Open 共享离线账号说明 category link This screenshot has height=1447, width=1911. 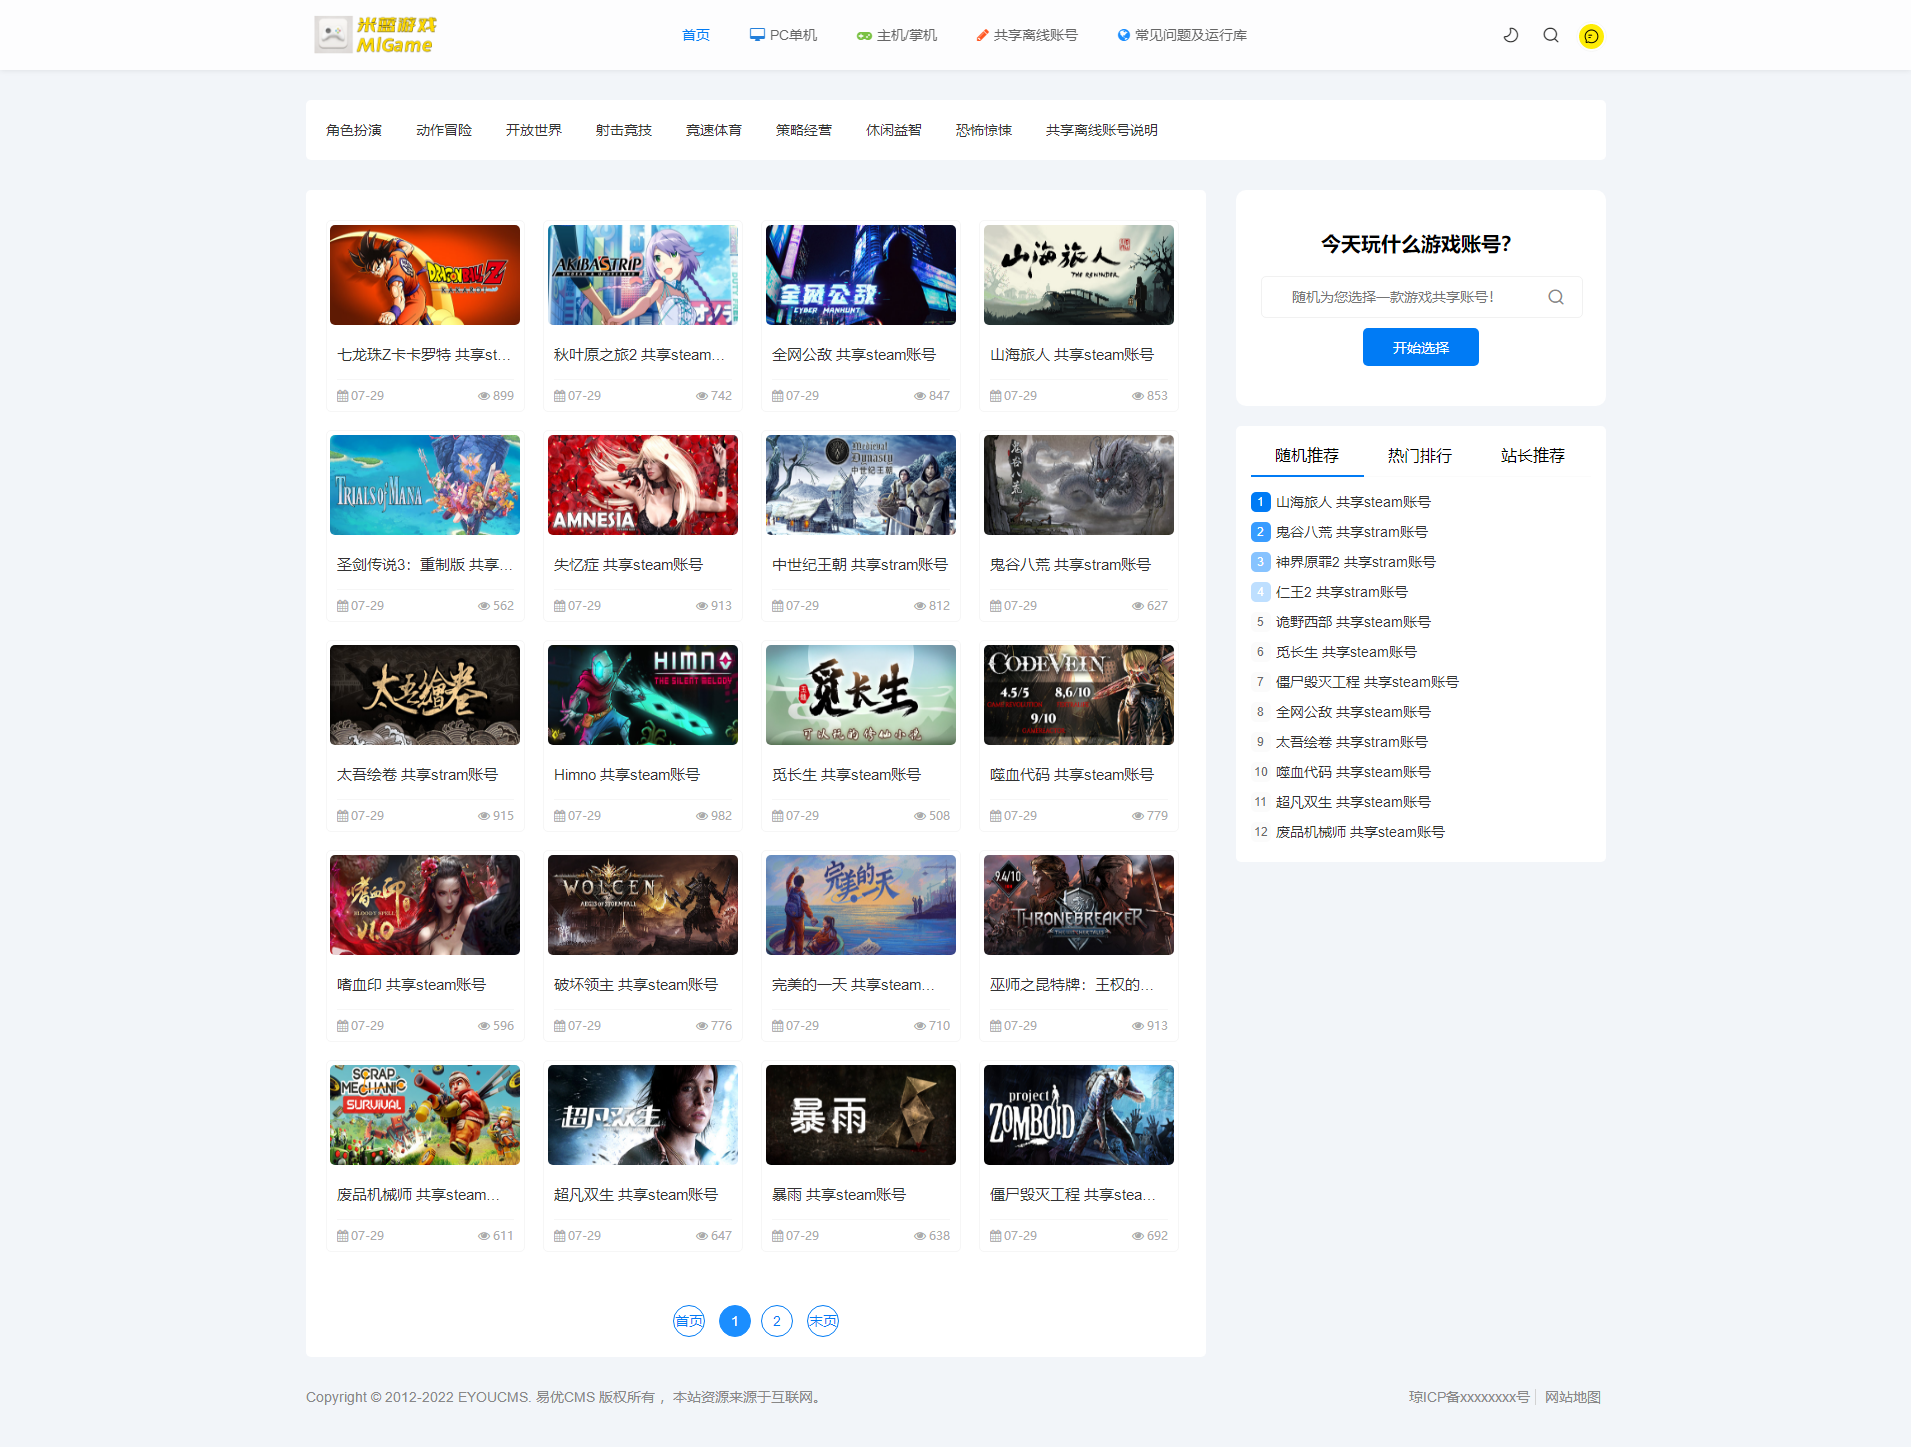point(1102,130)
